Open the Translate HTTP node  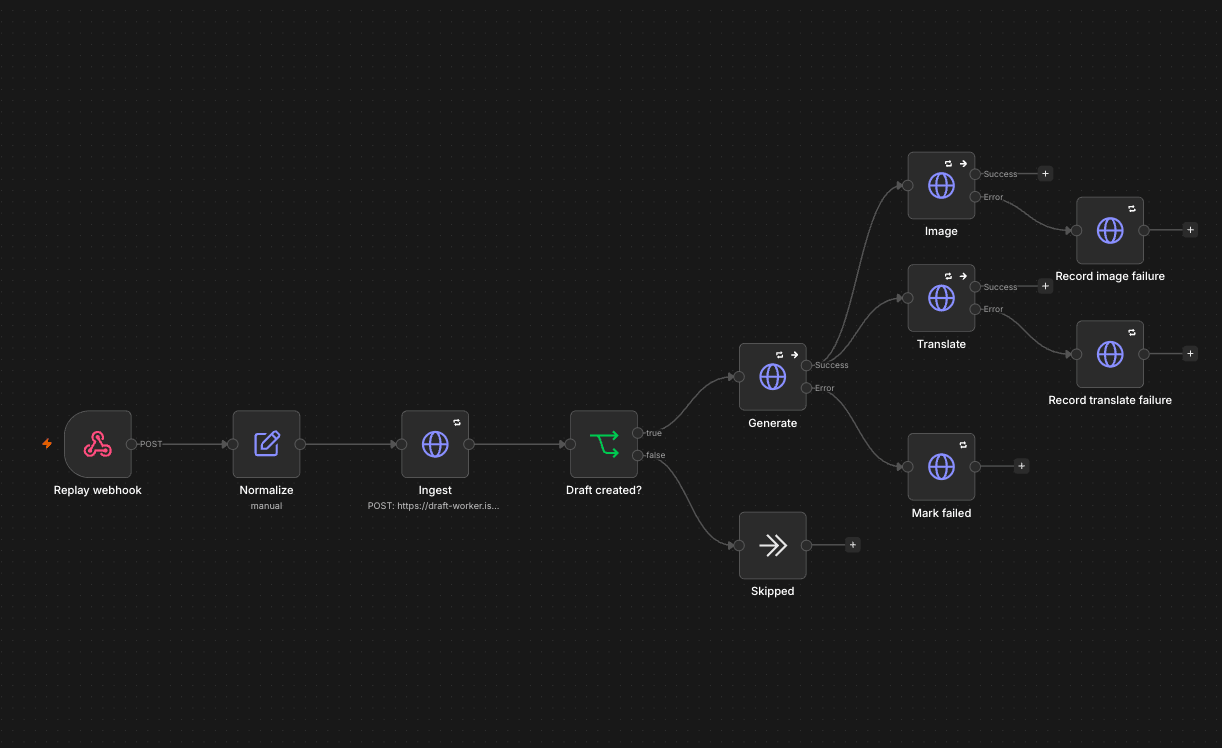click(941, 298)
